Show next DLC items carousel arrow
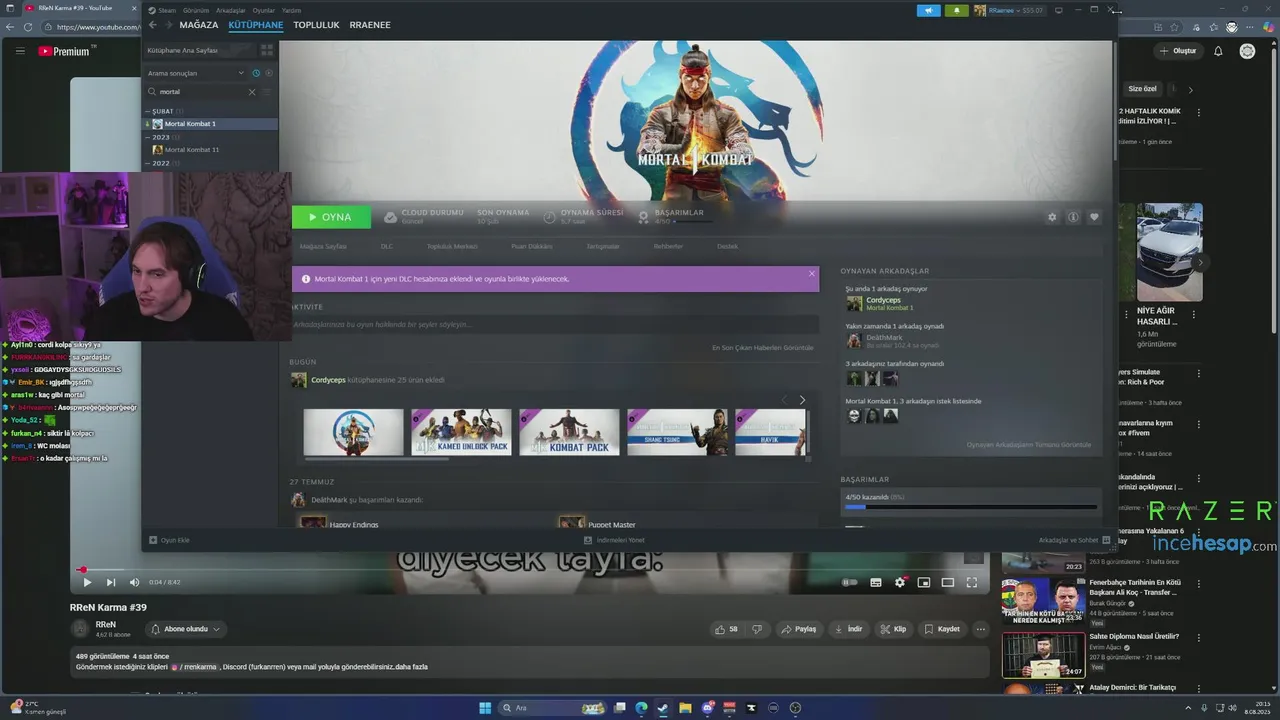The width and height of the screenshot is (1280, 720). (802, 400)
